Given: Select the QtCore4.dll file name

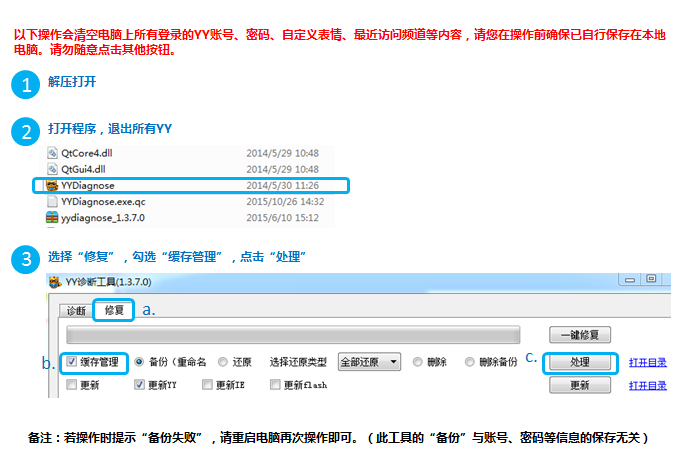Looking at the screenshot, I should pos(87,153).
